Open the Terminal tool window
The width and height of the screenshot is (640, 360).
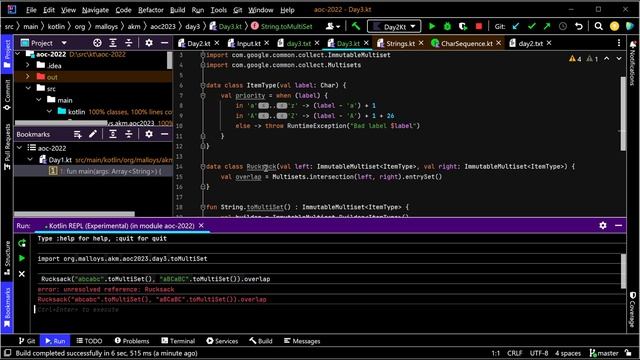178,341
